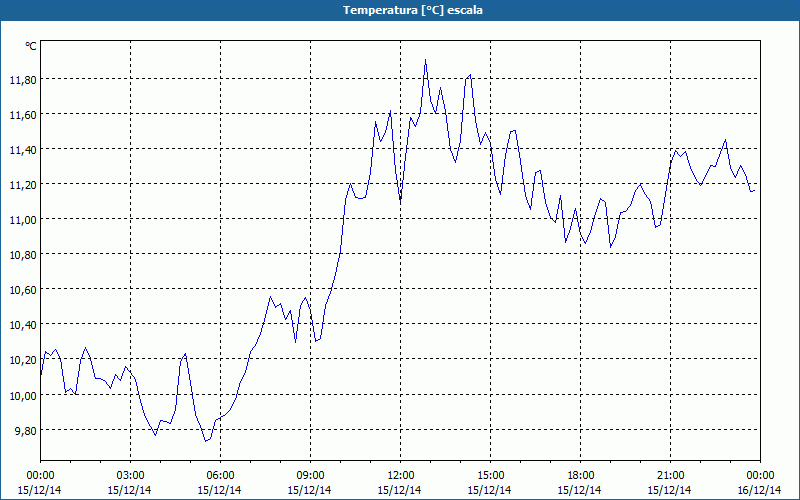Click the 'Temperatura [°C] escala' title bar
The image size is (800, 500).
(x=400, y=10)
